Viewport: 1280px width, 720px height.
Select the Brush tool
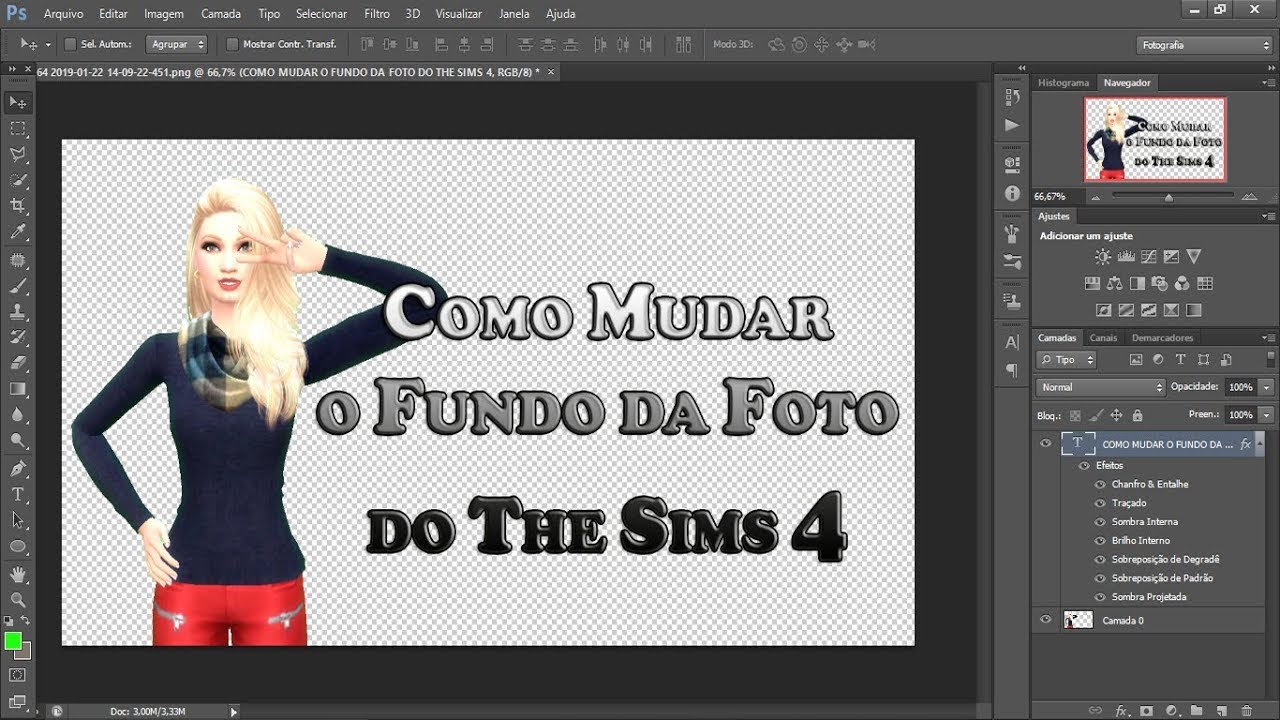click(18, 286)
